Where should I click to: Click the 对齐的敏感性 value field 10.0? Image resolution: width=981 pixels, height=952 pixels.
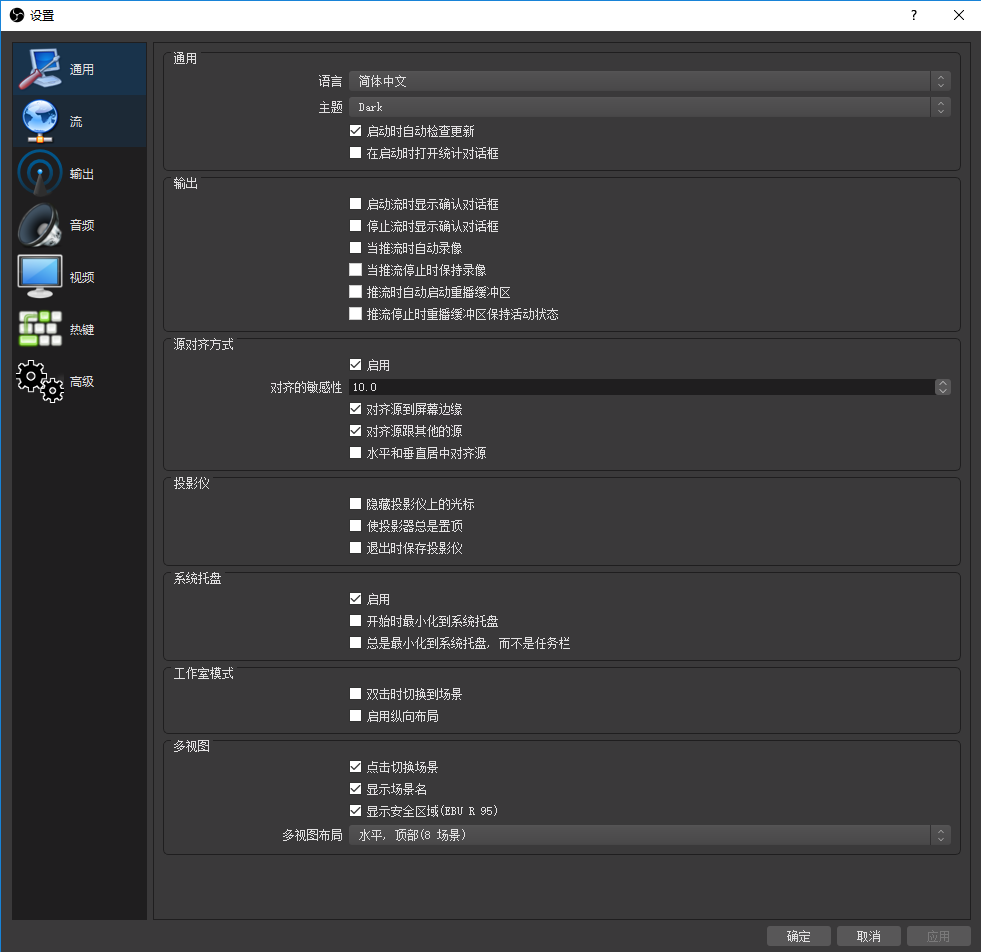642,387
